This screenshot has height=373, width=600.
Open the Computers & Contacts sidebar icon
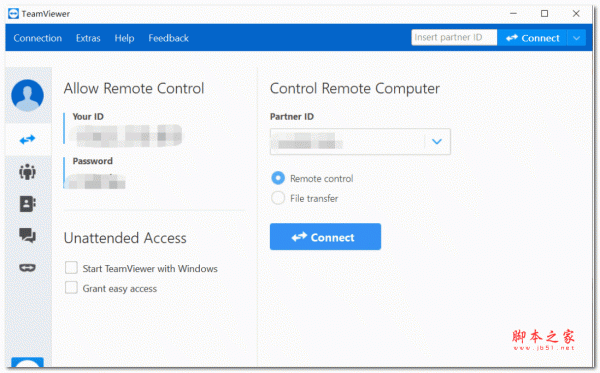(x=28, y=204)
